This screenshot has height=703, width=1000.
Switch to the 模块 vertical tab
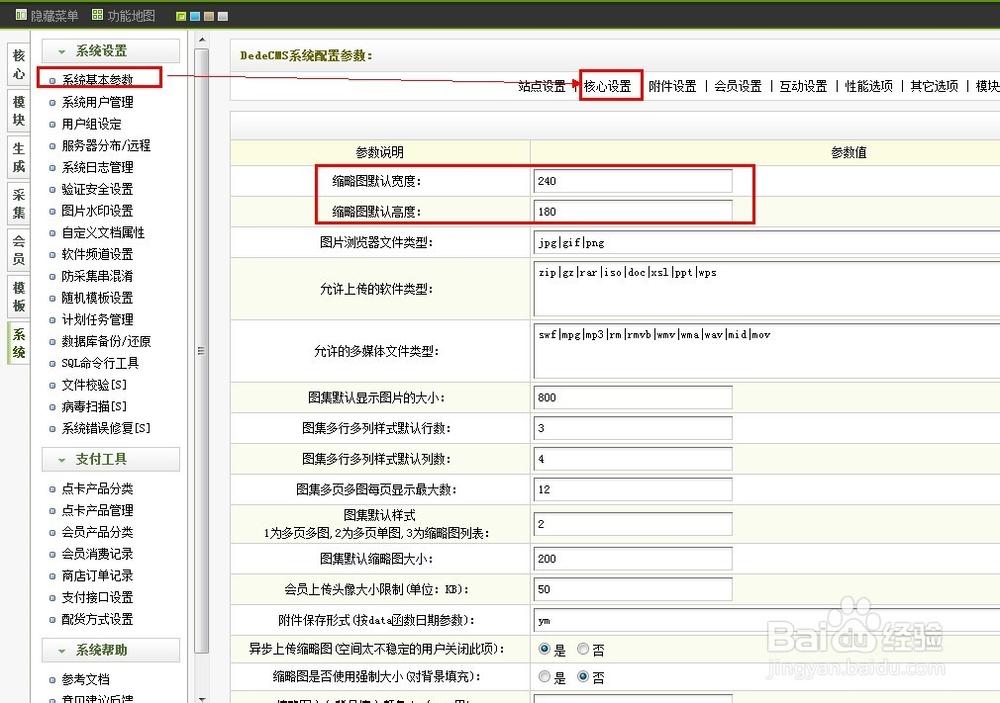point(18,111)
